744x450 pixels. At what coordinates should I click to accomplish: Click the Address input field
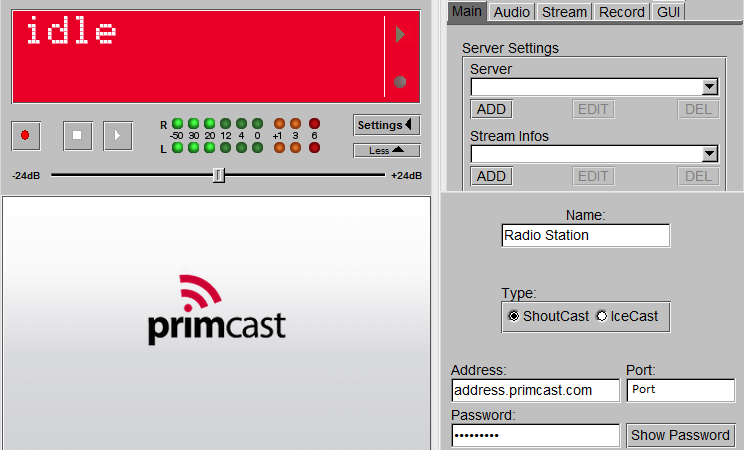point(535,390)
